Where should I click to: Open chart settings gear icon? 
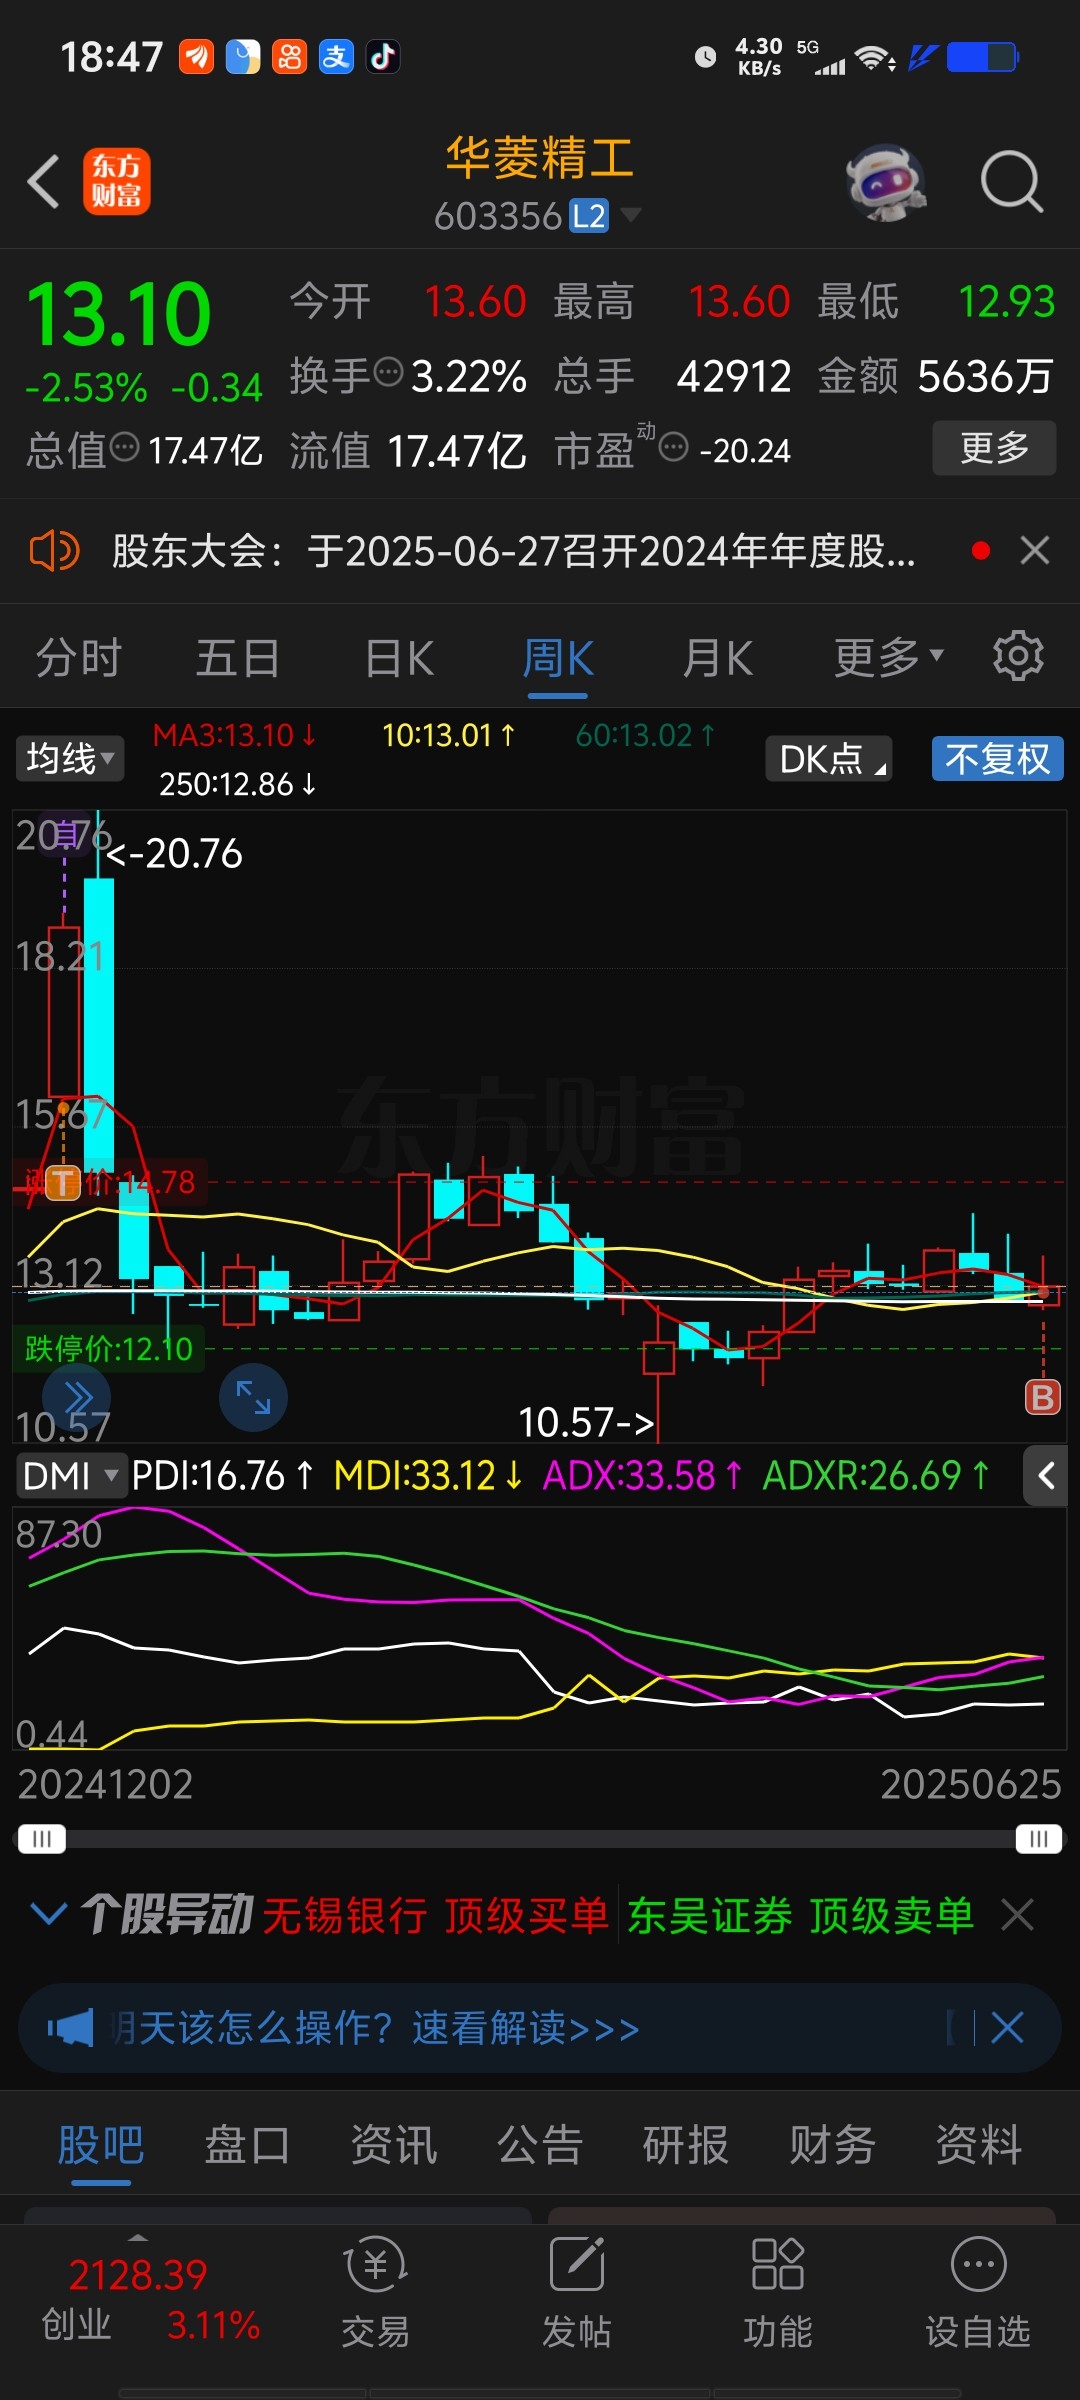point(1018,656)
